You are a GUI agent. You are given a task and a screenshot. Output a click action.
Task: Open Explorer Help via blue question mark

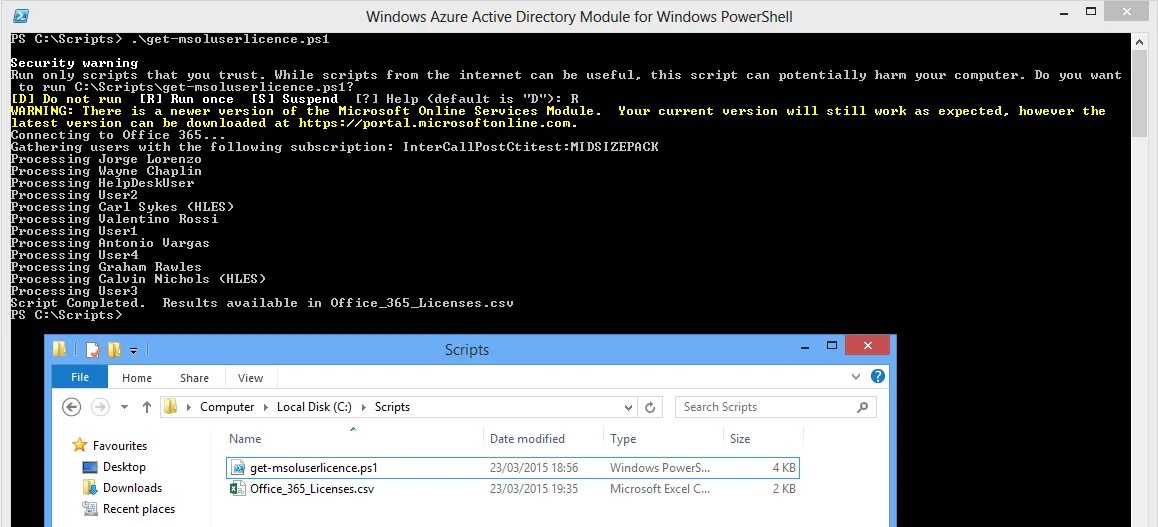click(x=877, y=376)
